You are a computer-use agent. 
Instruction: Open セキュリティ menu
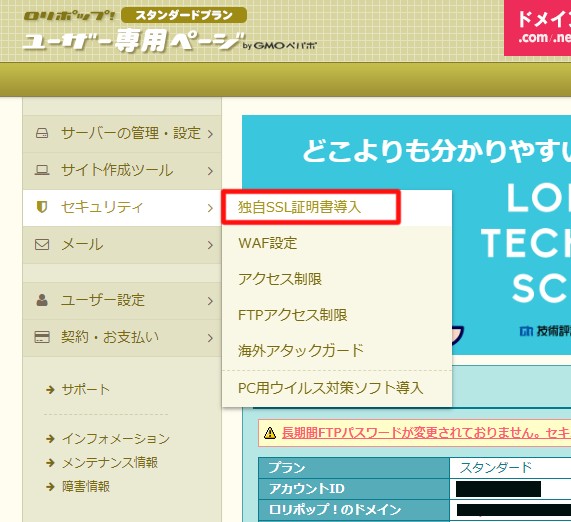pyautogui.click(x=122, y=208)
